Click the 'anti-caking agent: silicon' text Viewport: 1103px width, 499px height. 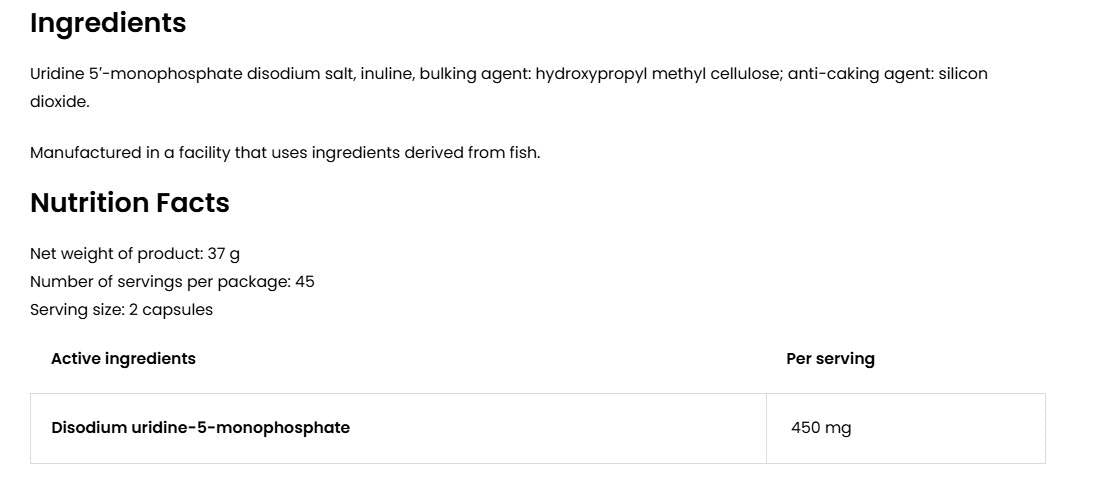[x=888, y=74]
